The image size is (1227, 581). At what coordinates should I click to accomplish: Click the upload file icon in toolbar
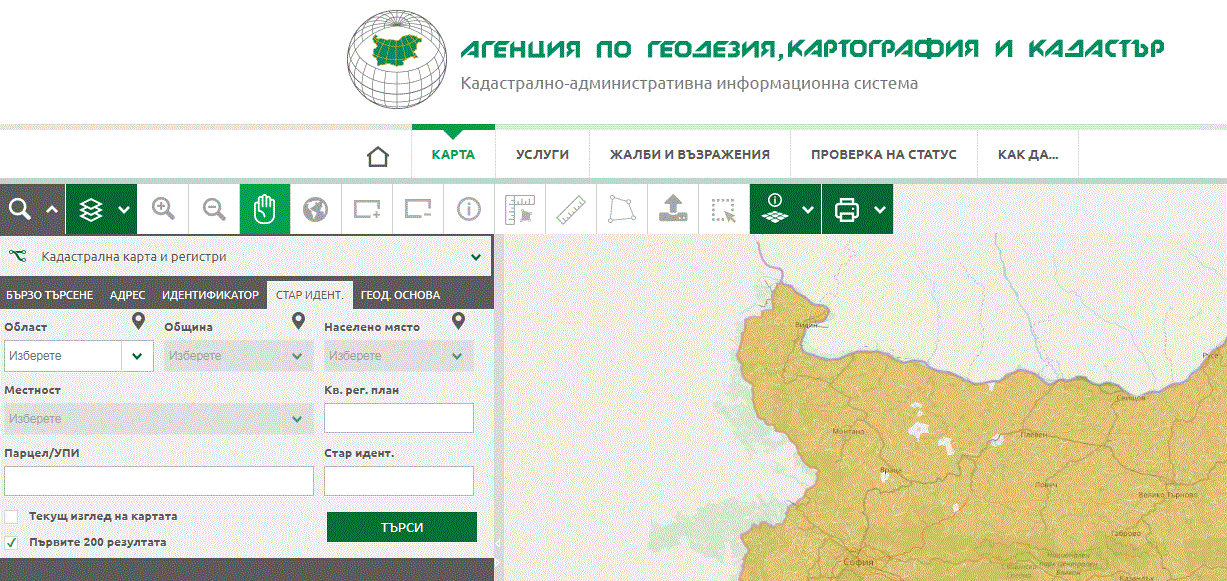pyautogui.click(x=673, y=209)
